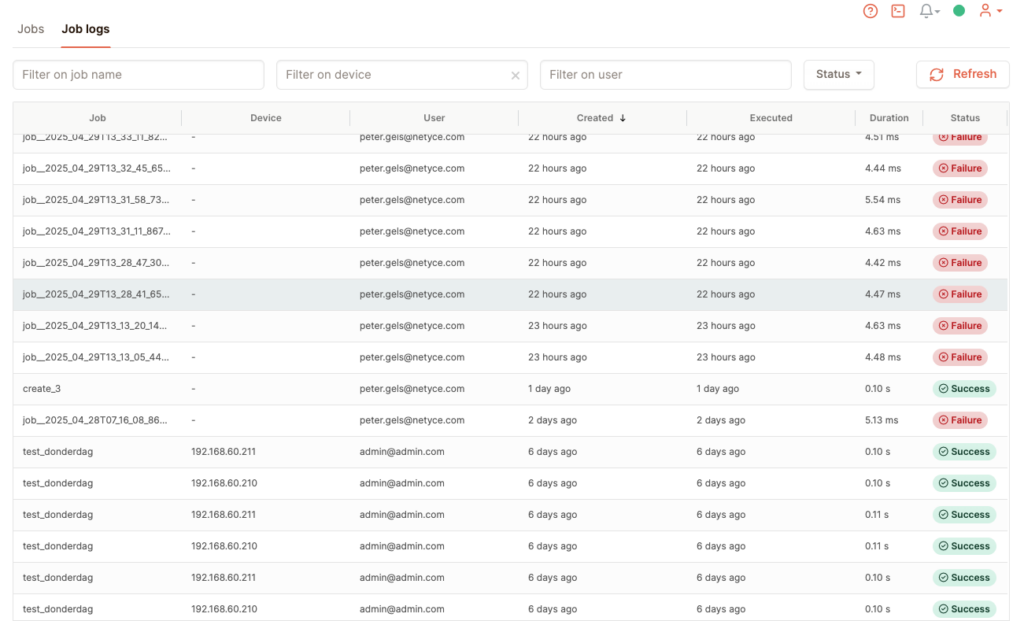
Task: Open the user account menu icon
Action: pyautogui.click(x=989, y=11)
